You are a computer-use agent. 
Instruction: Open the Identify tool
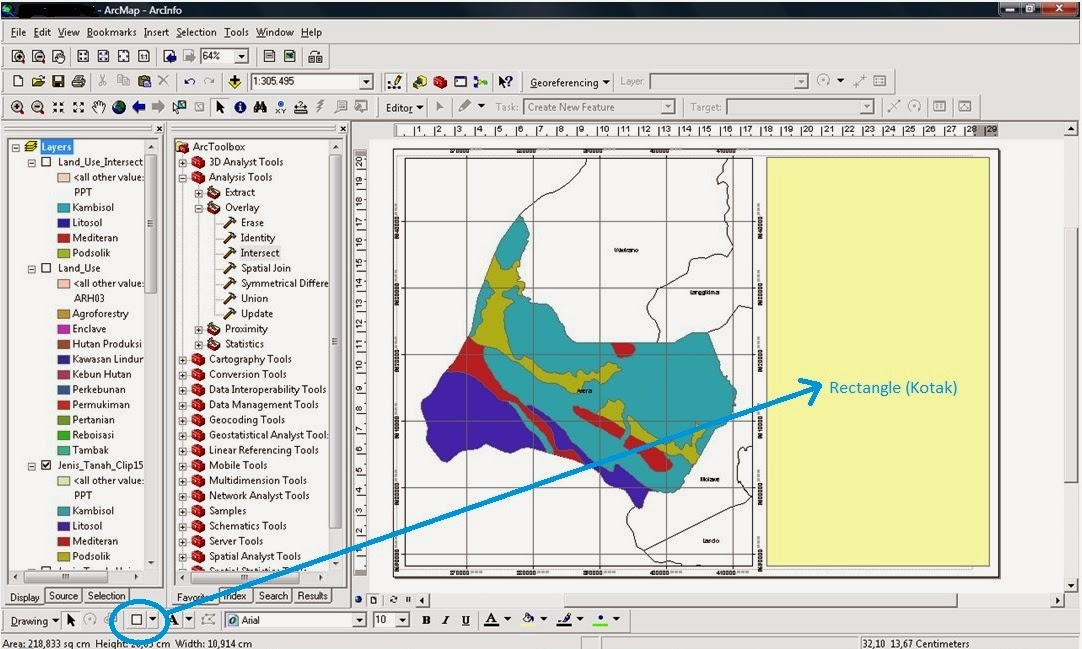pyautogui.click(x=240, y=107)
